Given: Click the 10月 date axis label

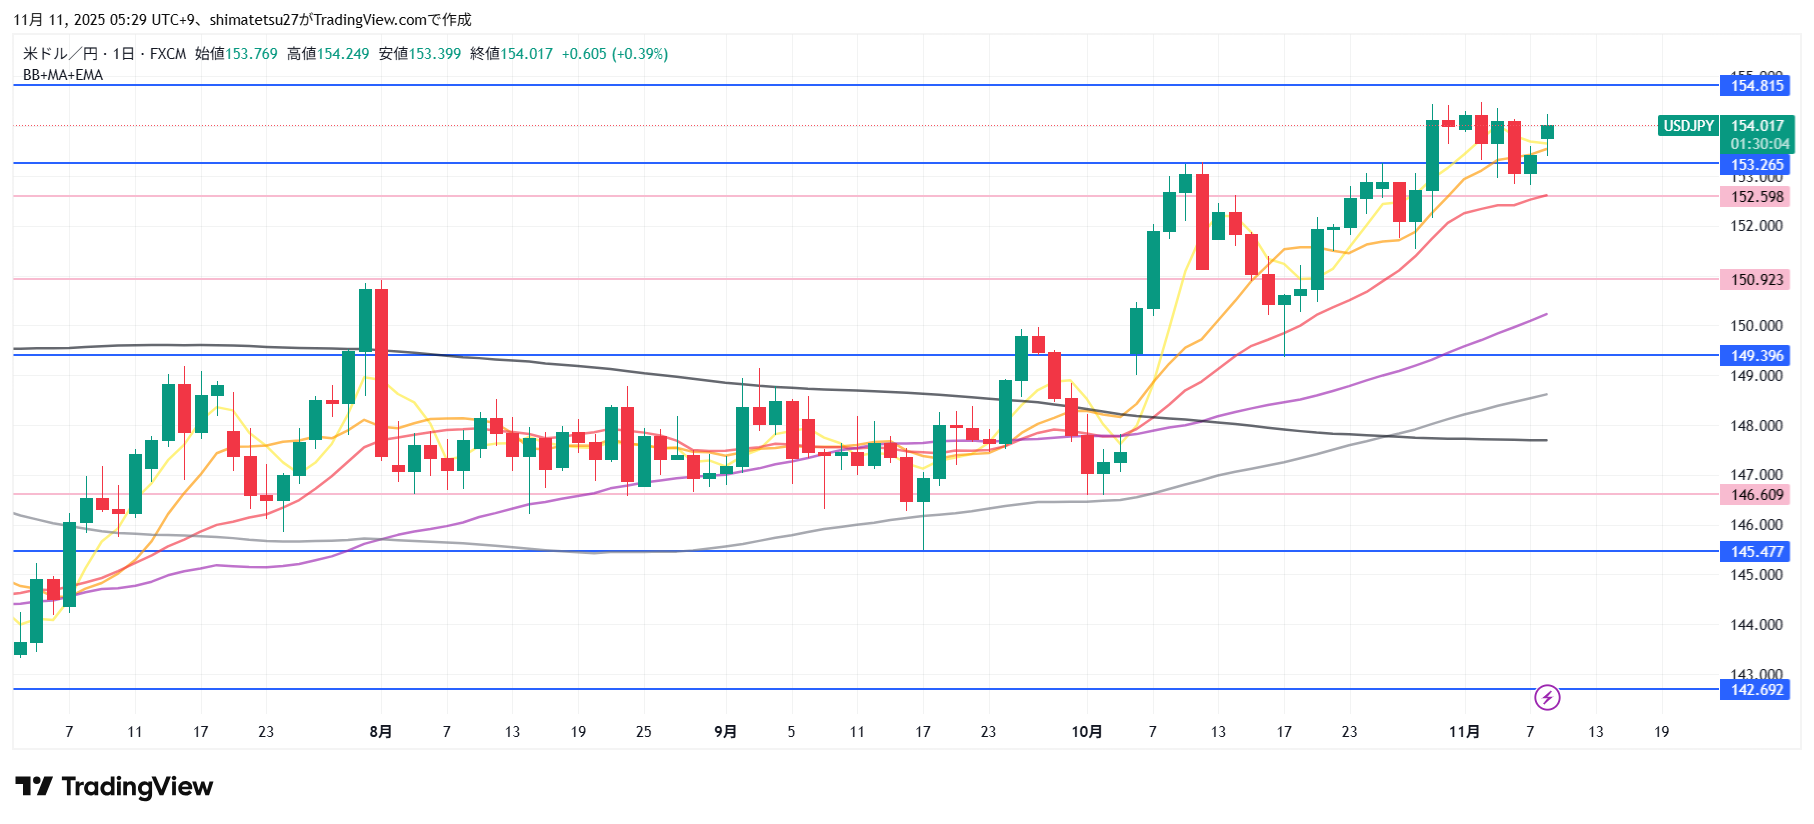Looking at the screenshot, I should pos(1086,732).
